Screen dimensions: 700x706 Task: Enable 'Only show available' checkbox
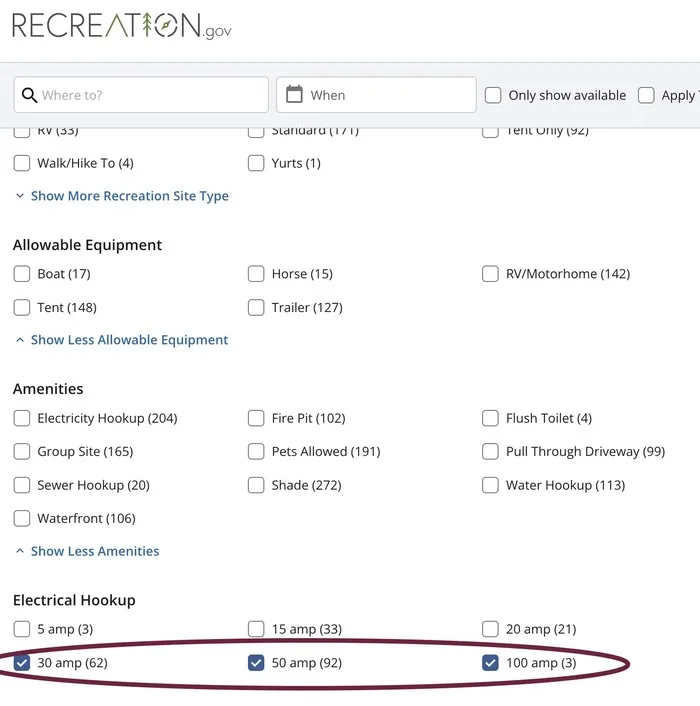click(493, 96)
